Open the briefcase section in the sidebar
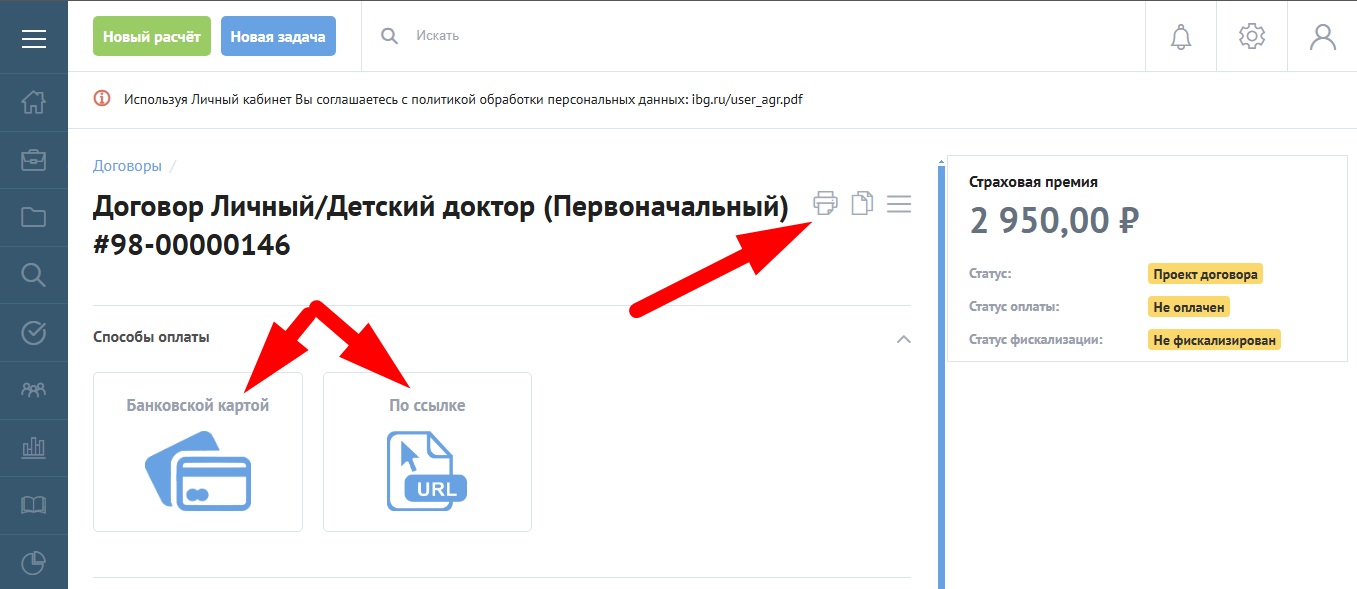 click(x=34, y=160)
